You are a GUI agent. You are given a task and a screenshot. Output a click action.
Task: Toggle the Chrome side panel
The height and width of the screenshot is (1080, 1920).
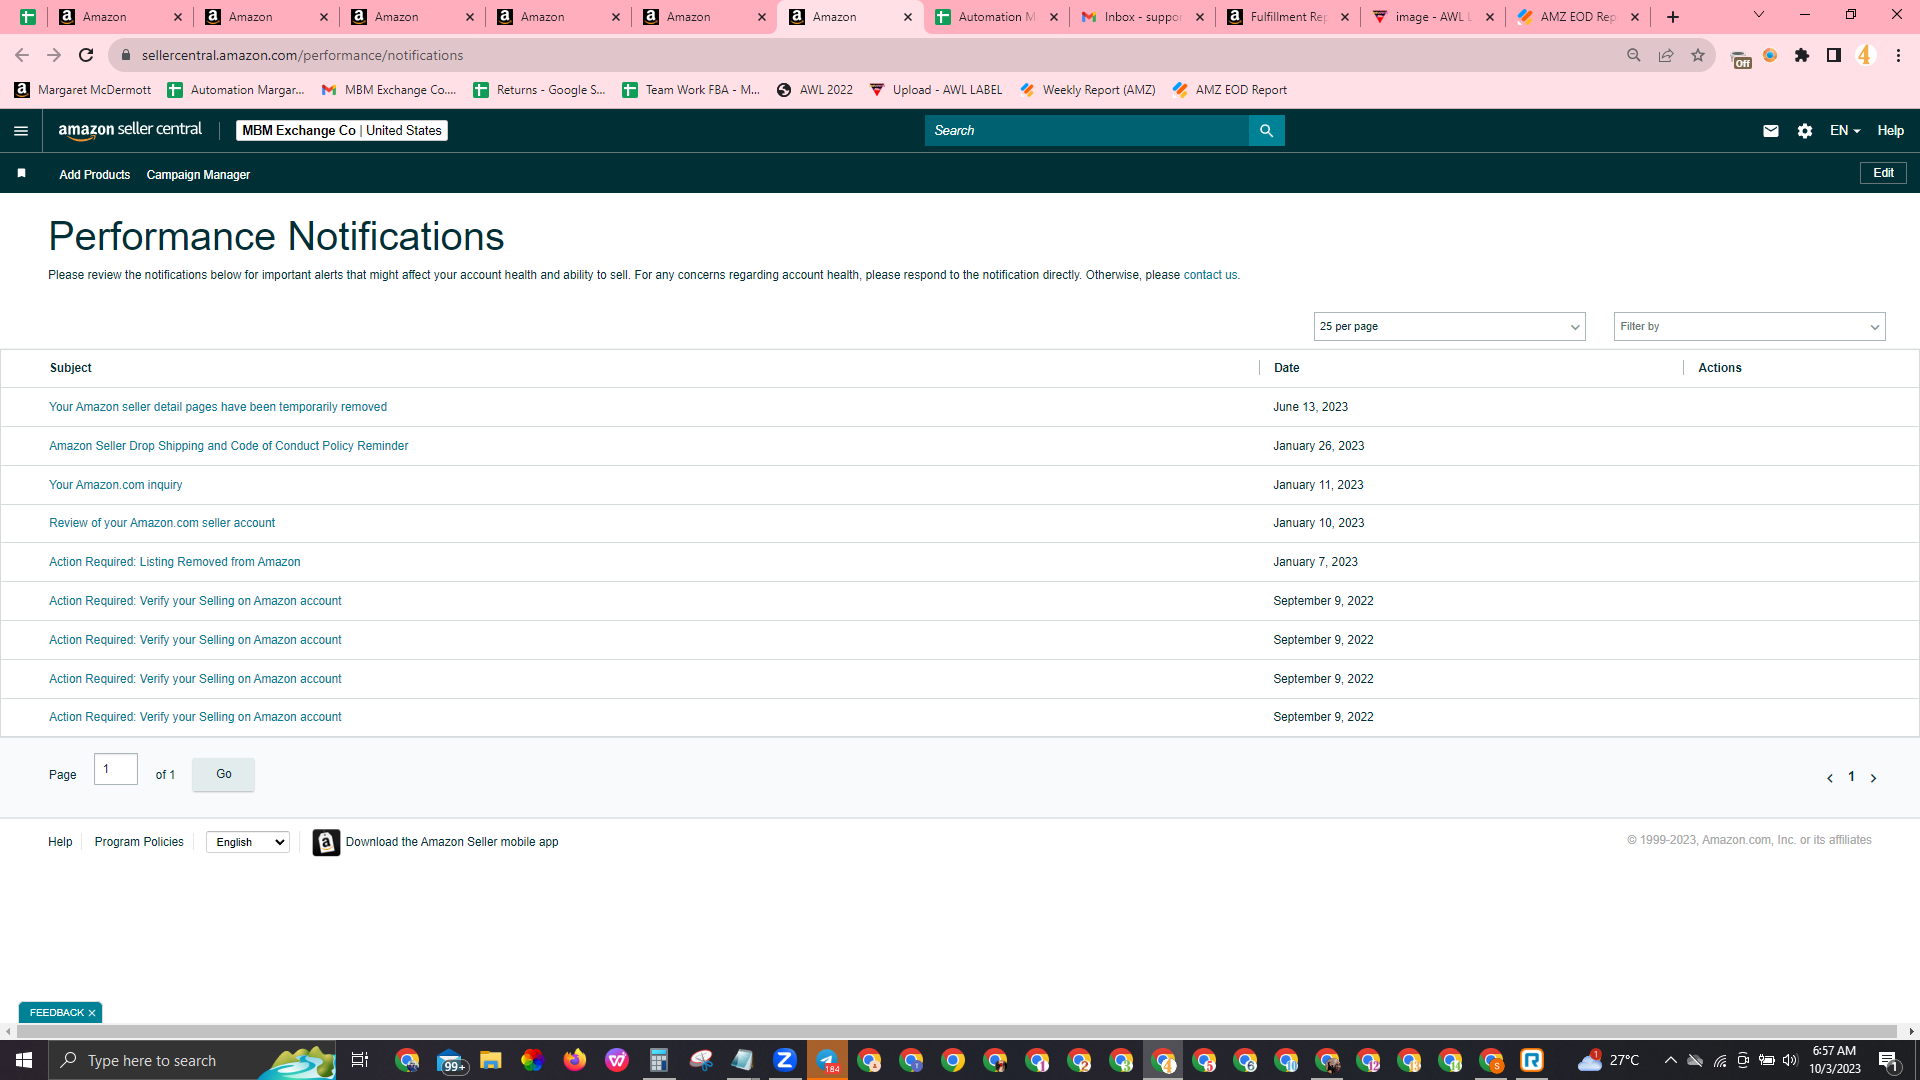coord(1834,55)
